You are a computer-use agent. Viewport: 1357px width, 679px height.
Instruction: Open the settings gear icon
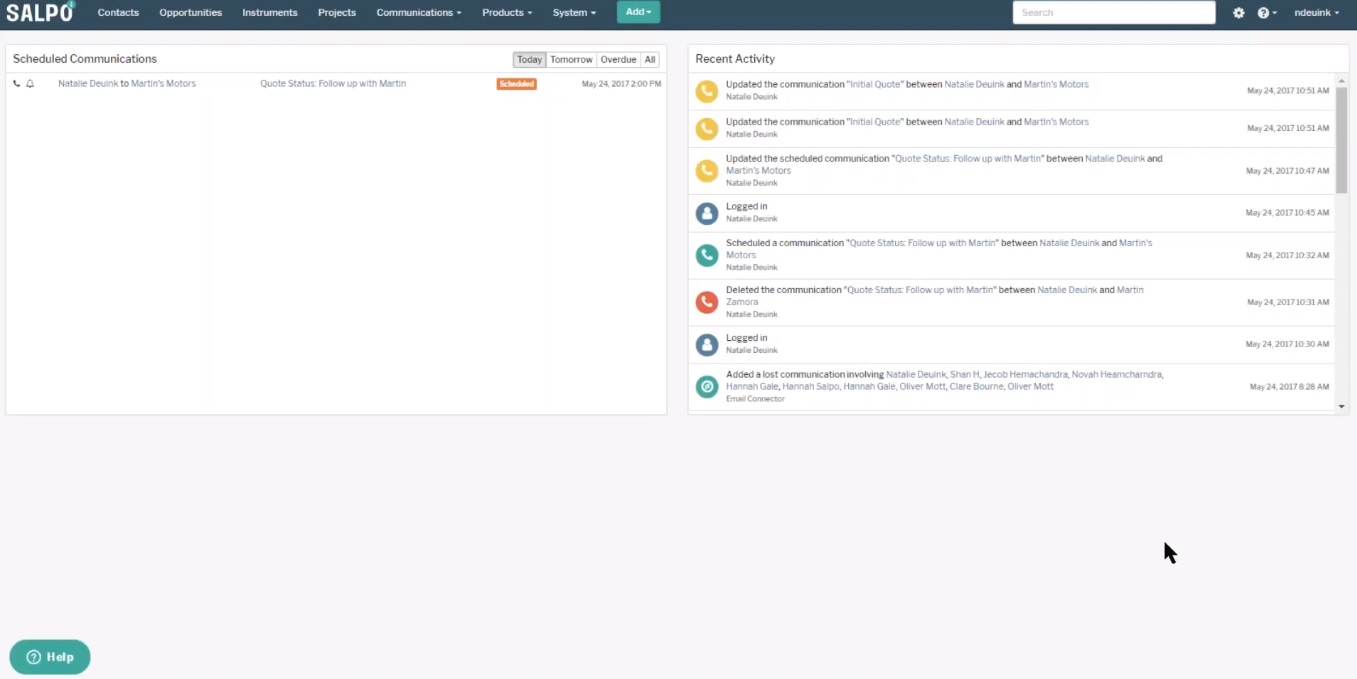click(1238, 13)
